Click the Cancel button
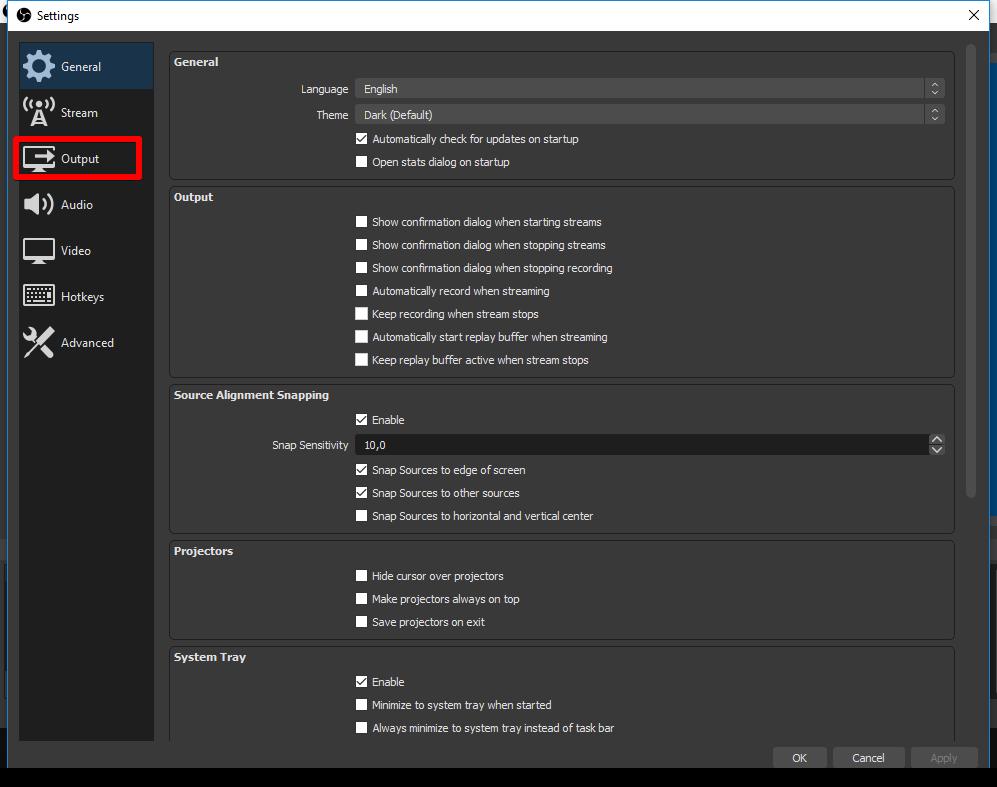This screenshot has height=787, width=997. (868, 757)
